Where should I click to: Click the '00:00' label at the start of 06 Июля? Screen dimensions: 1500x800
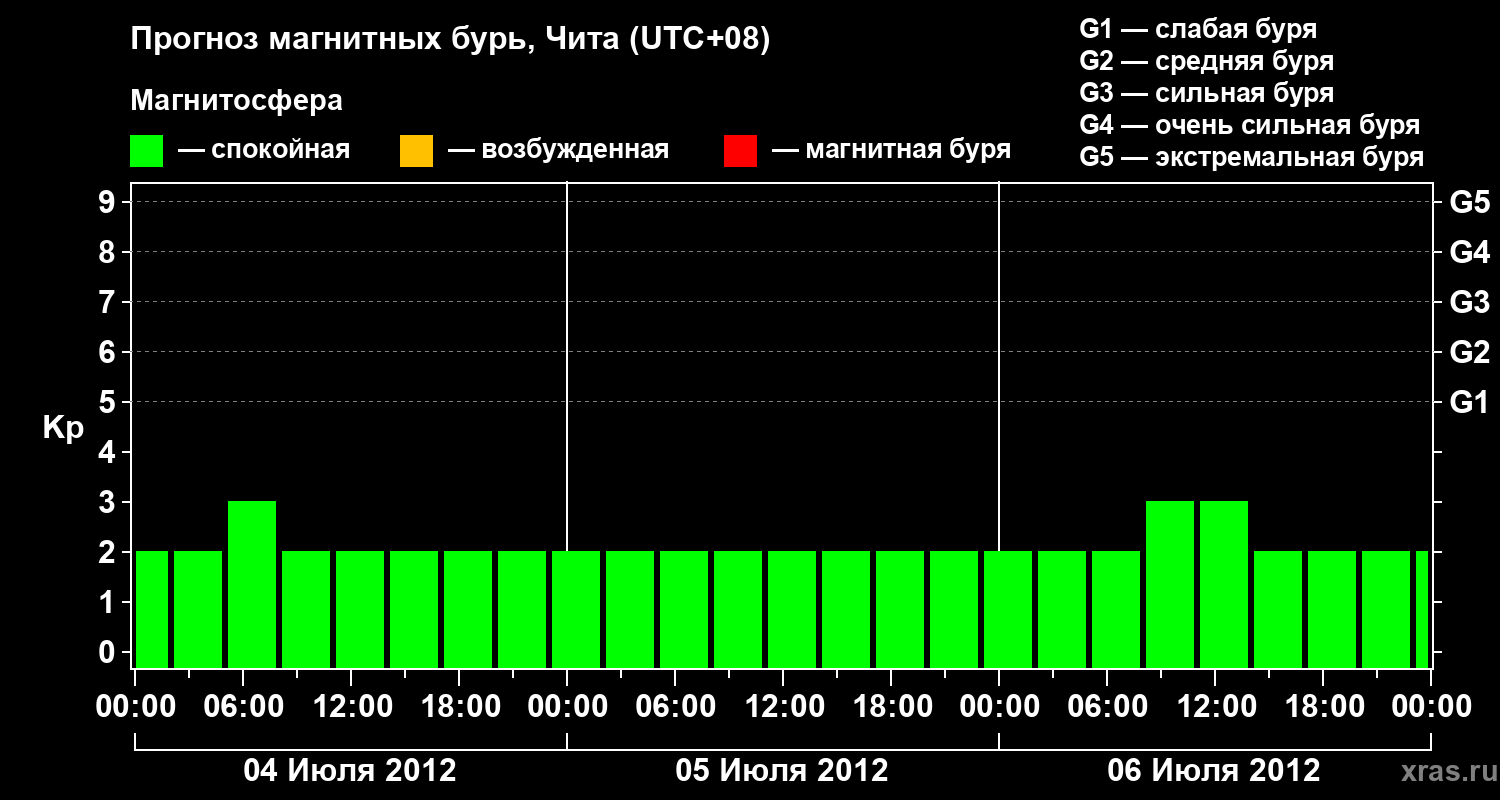tap(1000, 707)
